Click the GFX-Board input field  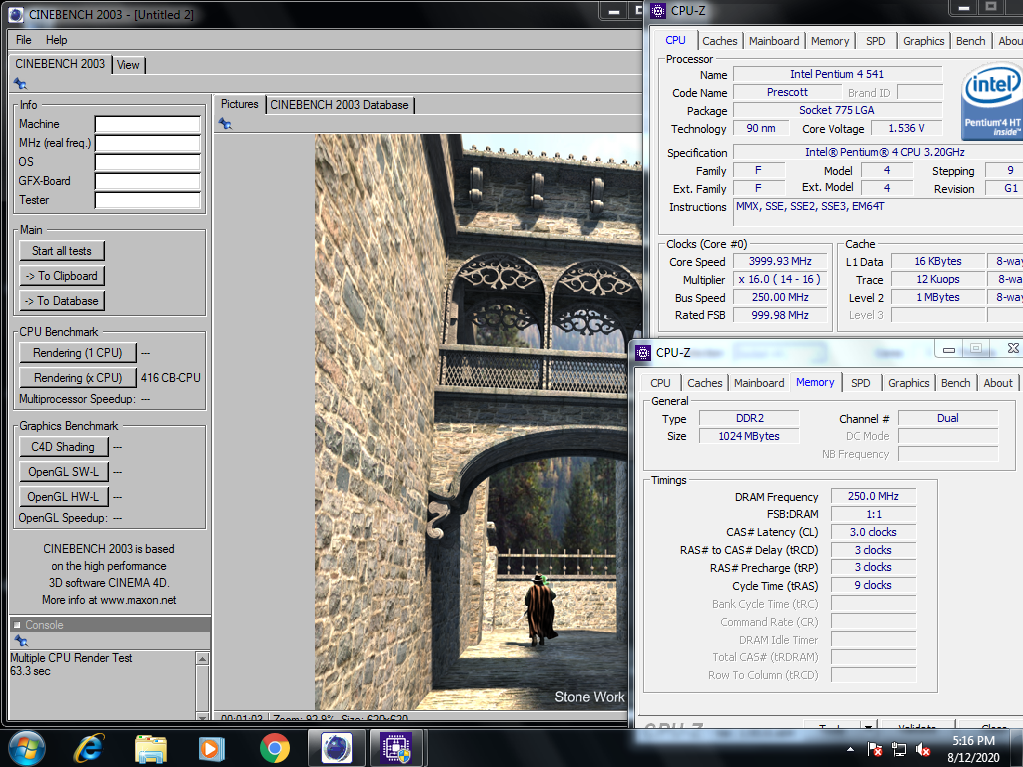(x=147, y=181)
